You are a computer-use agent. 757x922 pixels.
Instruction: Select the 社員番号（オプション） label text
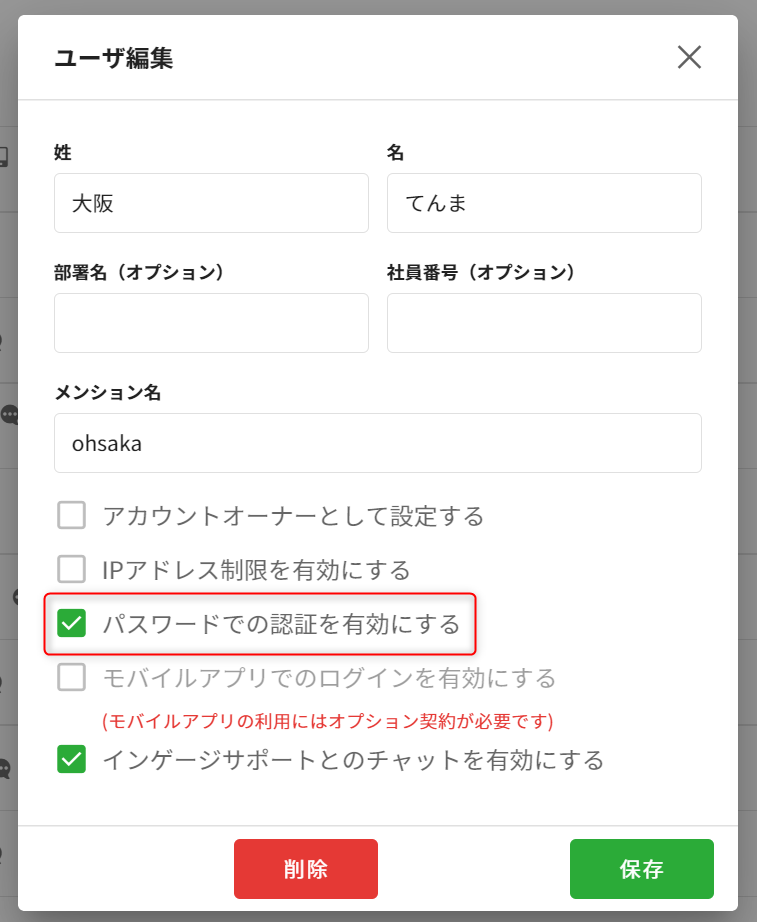point(481,272)
